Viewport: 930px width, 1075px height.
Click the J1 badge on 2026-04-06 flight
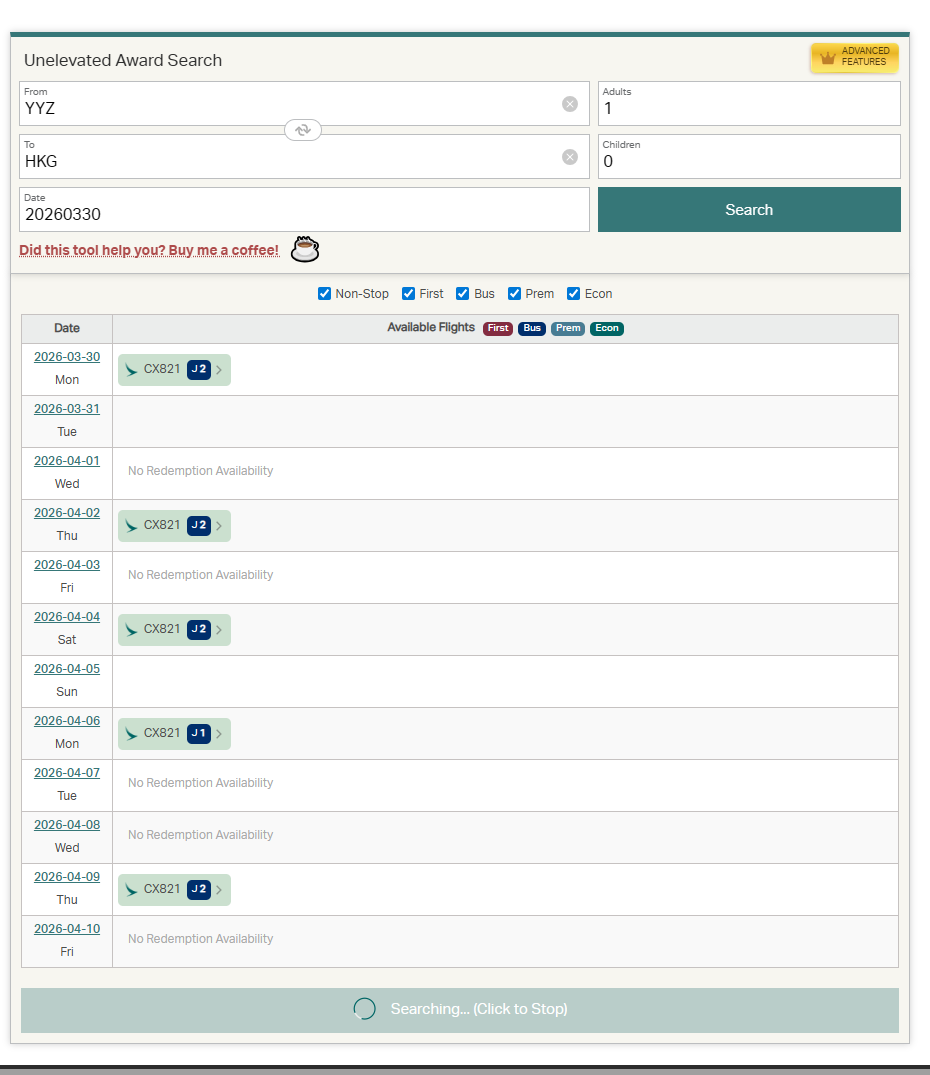199,733
